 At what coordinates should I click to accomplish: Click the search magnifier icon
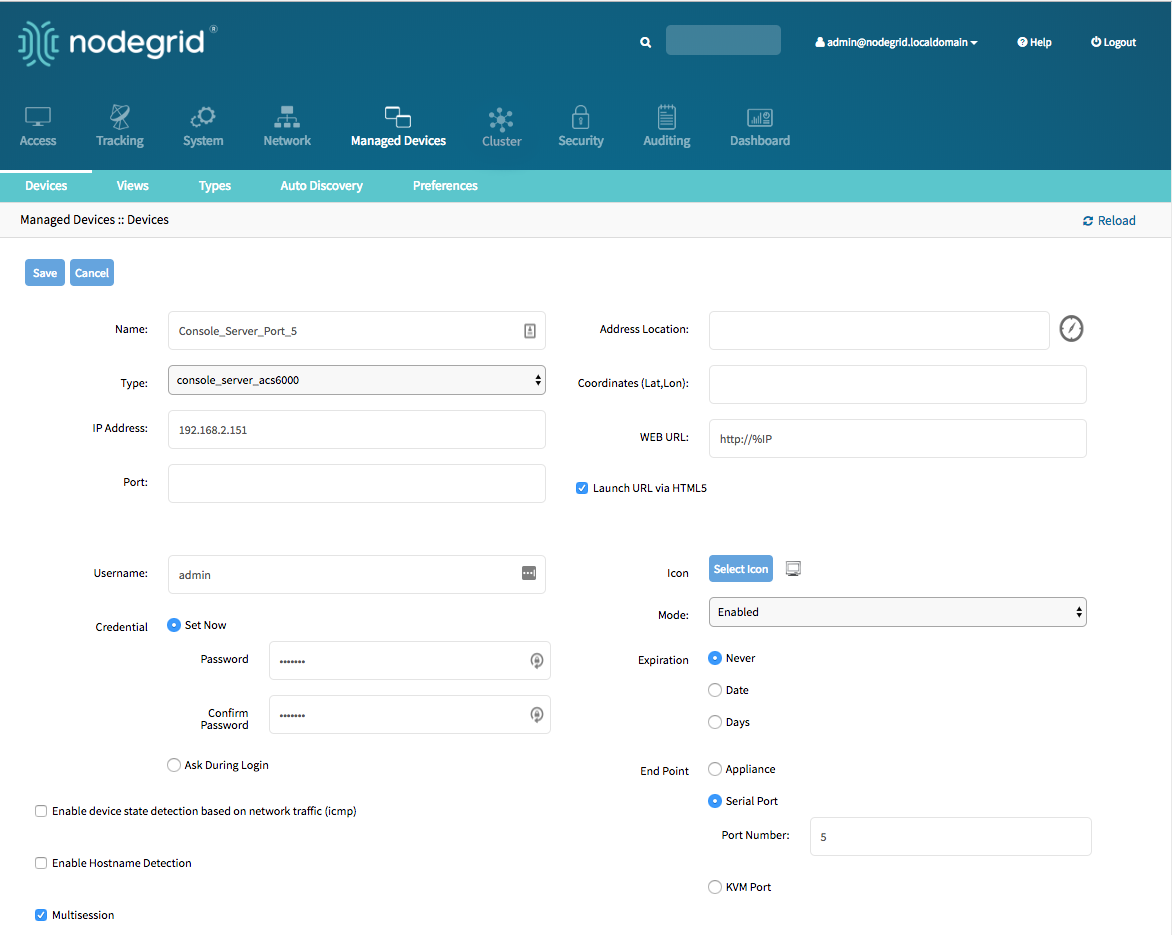[x=646, y=43]
